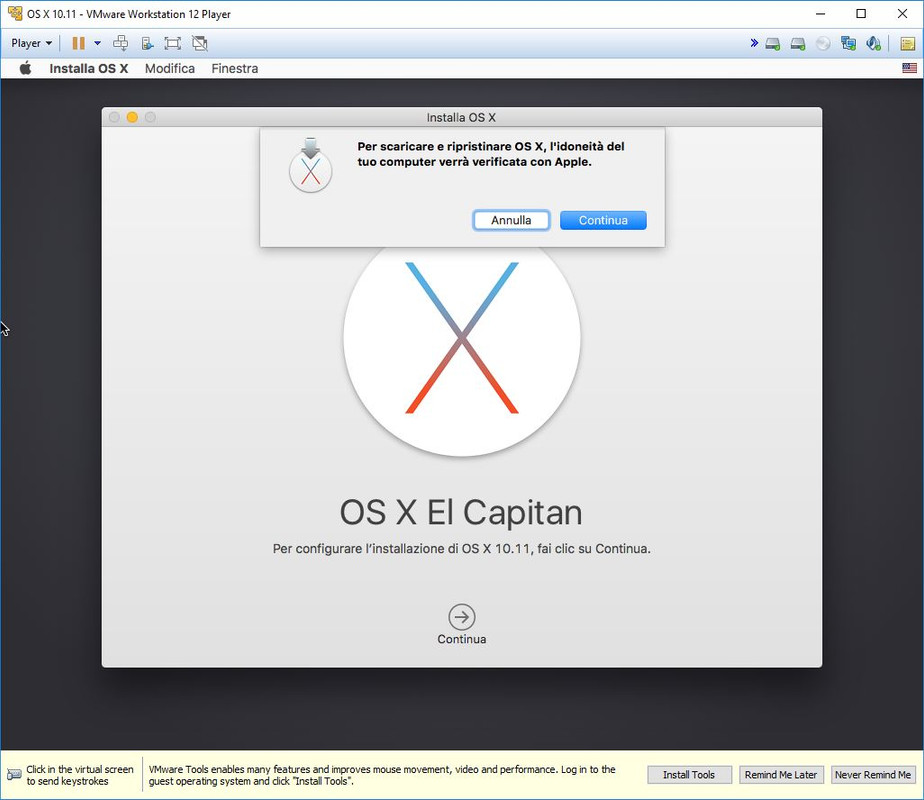Send Ctrl+Alt+Del to the virtual machine

tap(120, 43)
